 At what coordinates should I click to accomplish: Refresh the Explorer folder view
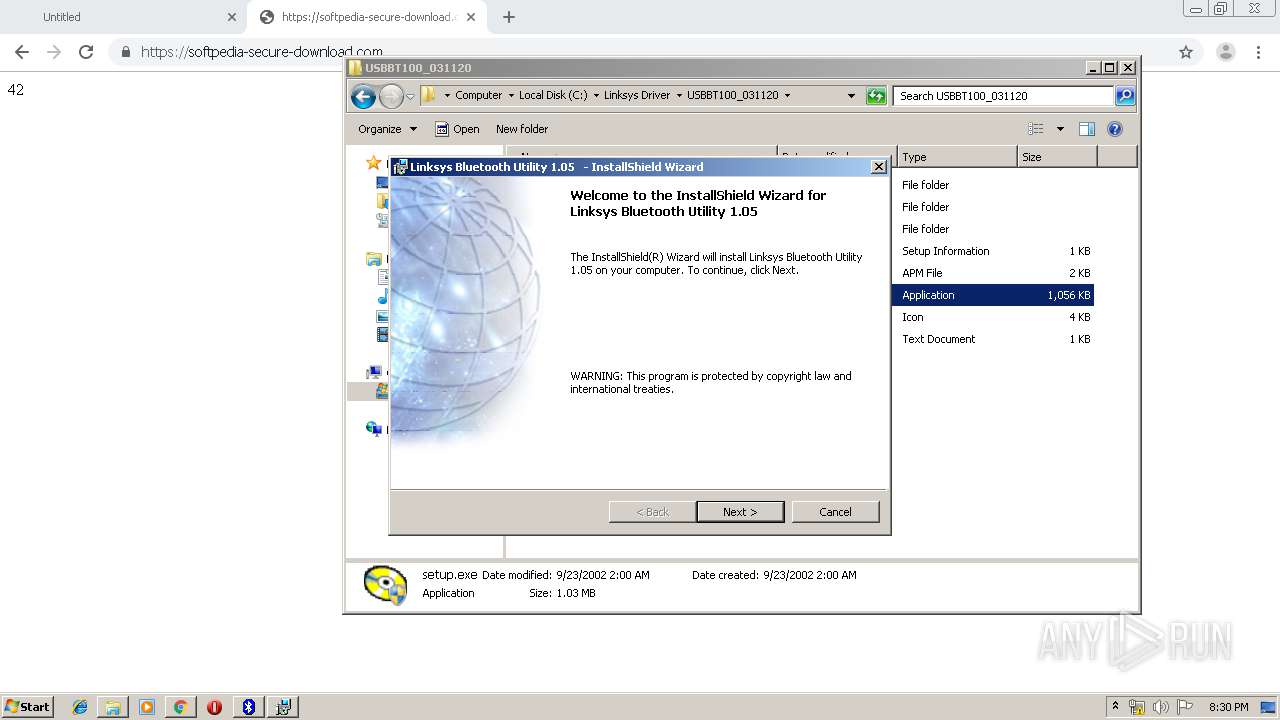coord(876,96)
